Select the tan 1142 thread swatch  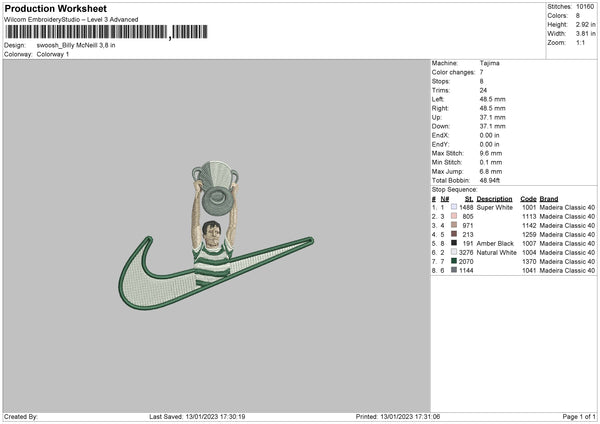(x=454, y=225)
